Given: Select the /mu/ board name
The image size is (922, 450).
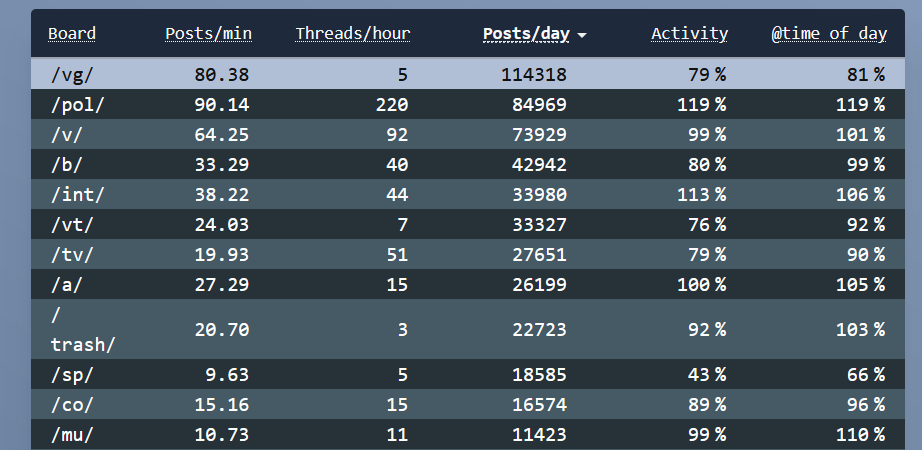Looking at the screenshot, I should click(72, 435).
